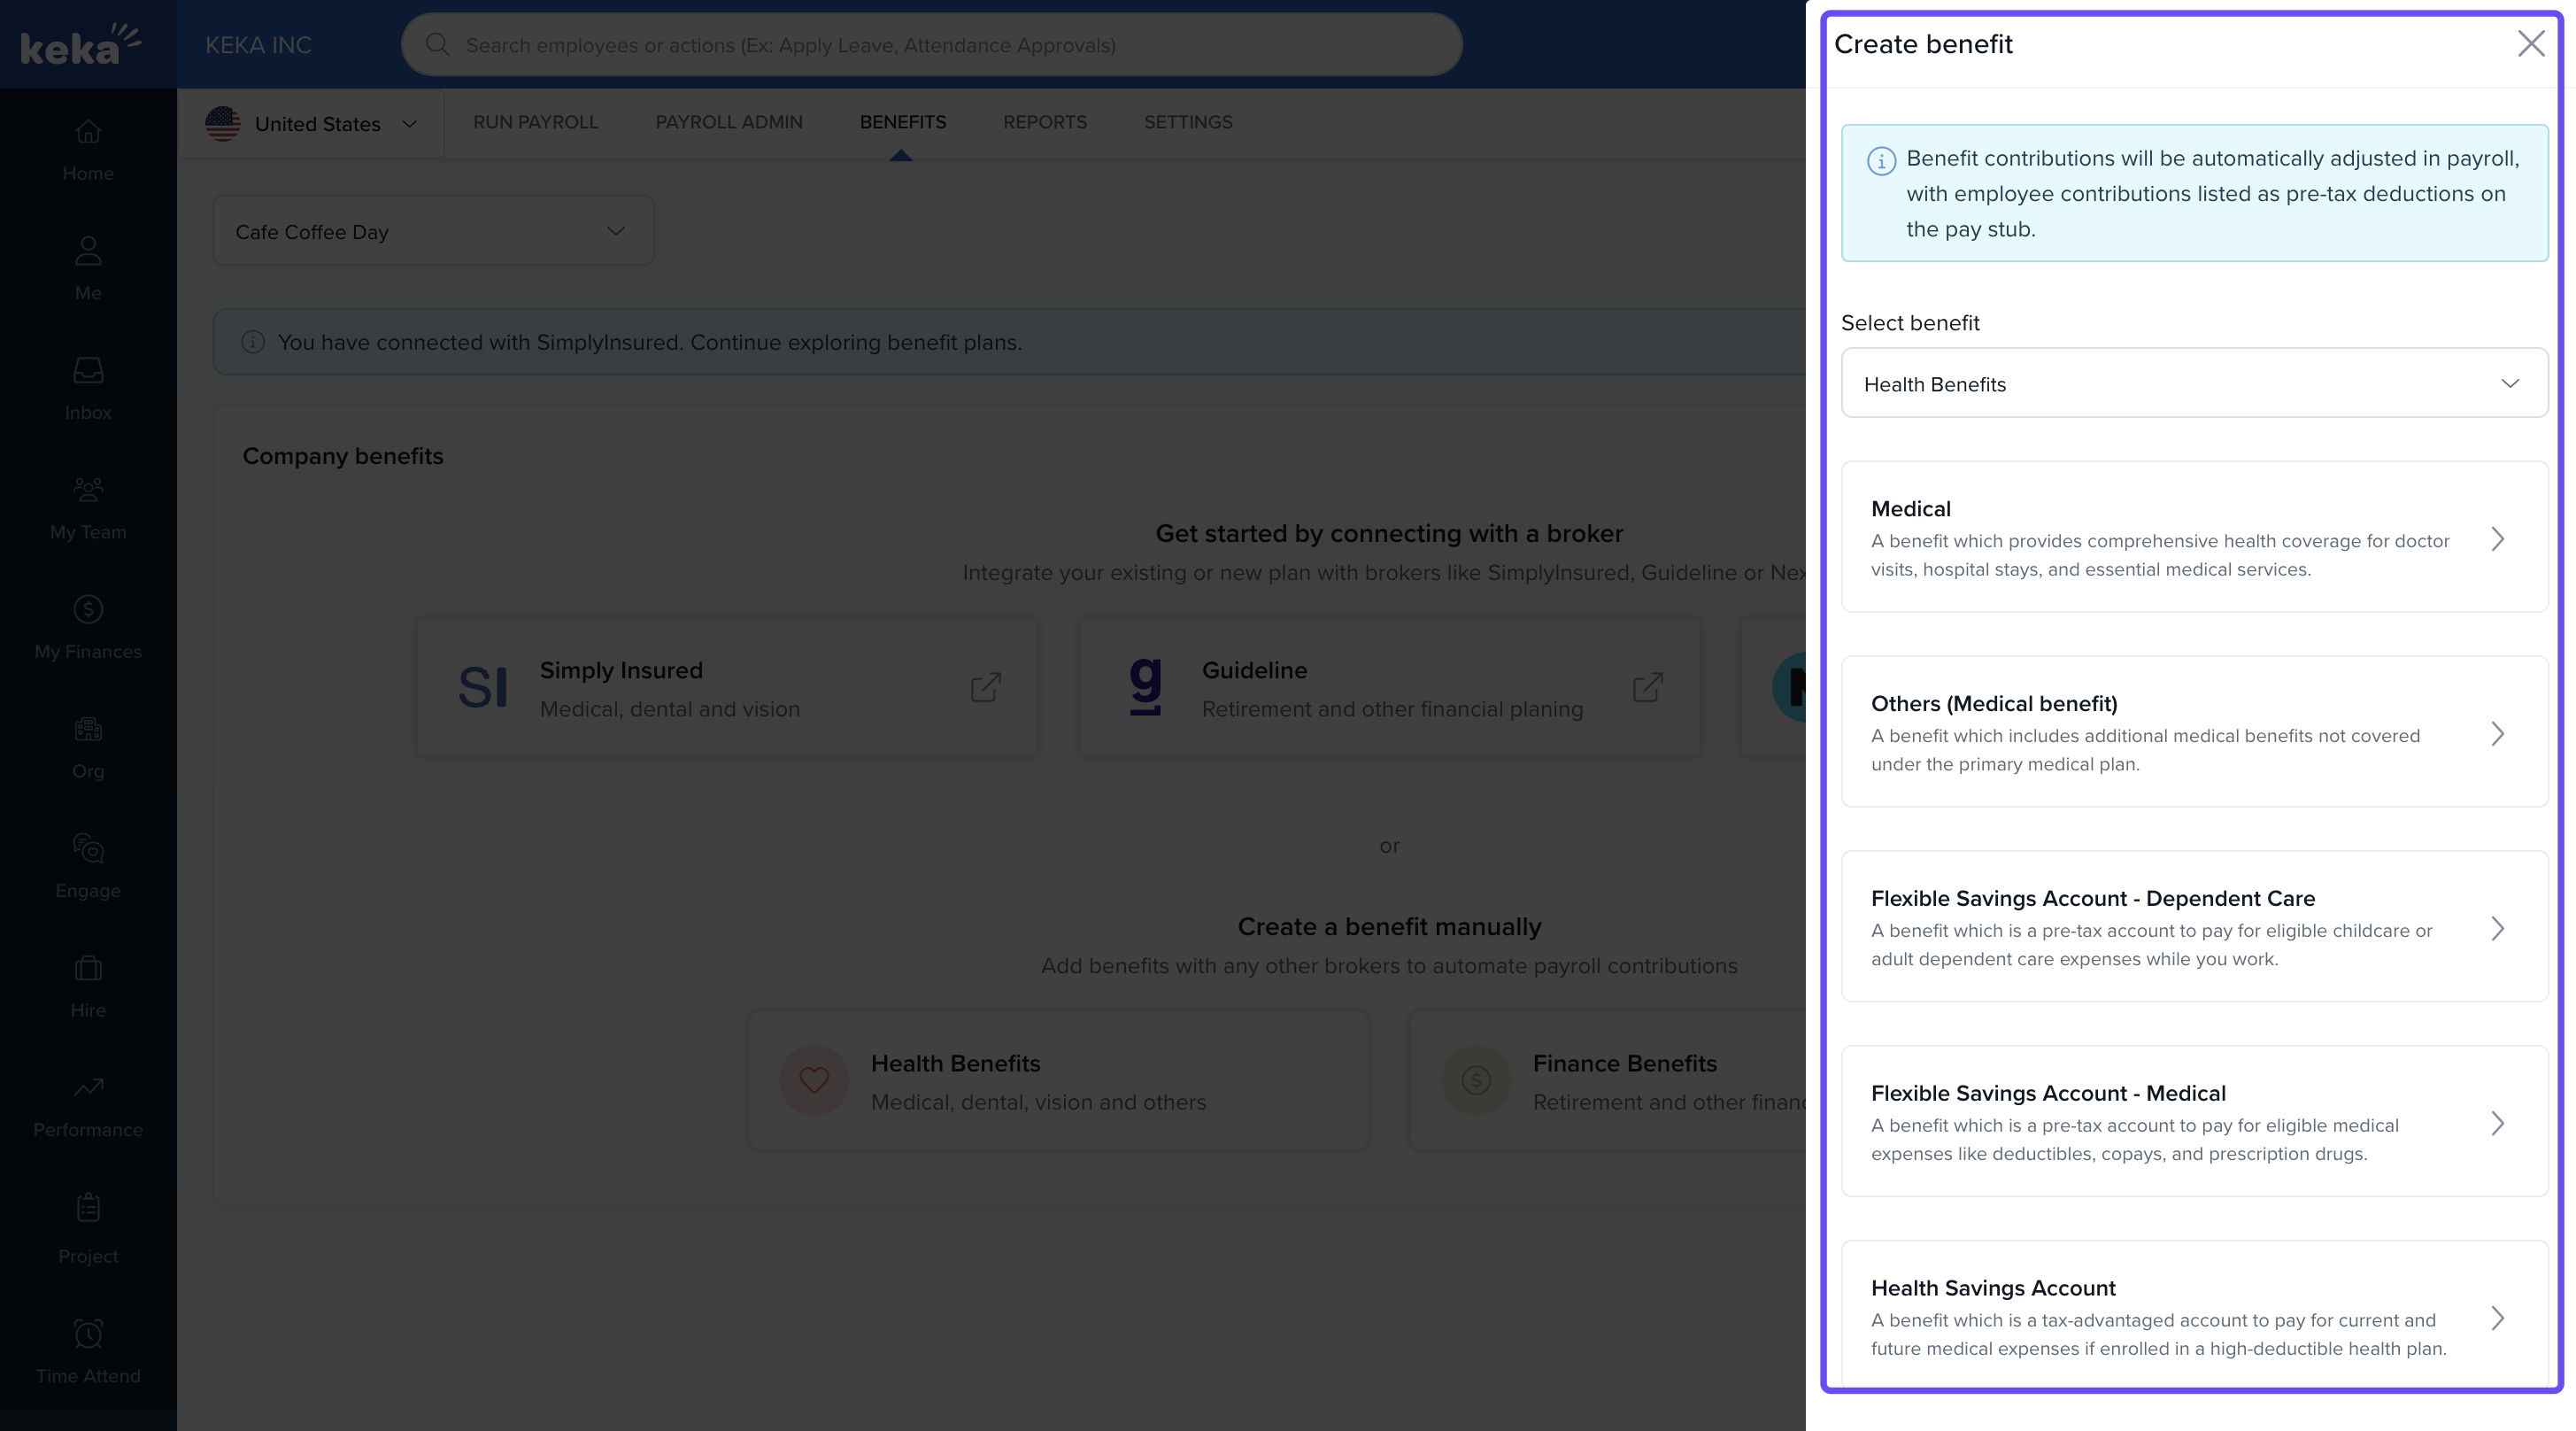Open the Inbox sidebar icon
This screenshot has width=2576, height=1431.
(x=88, y=371)
